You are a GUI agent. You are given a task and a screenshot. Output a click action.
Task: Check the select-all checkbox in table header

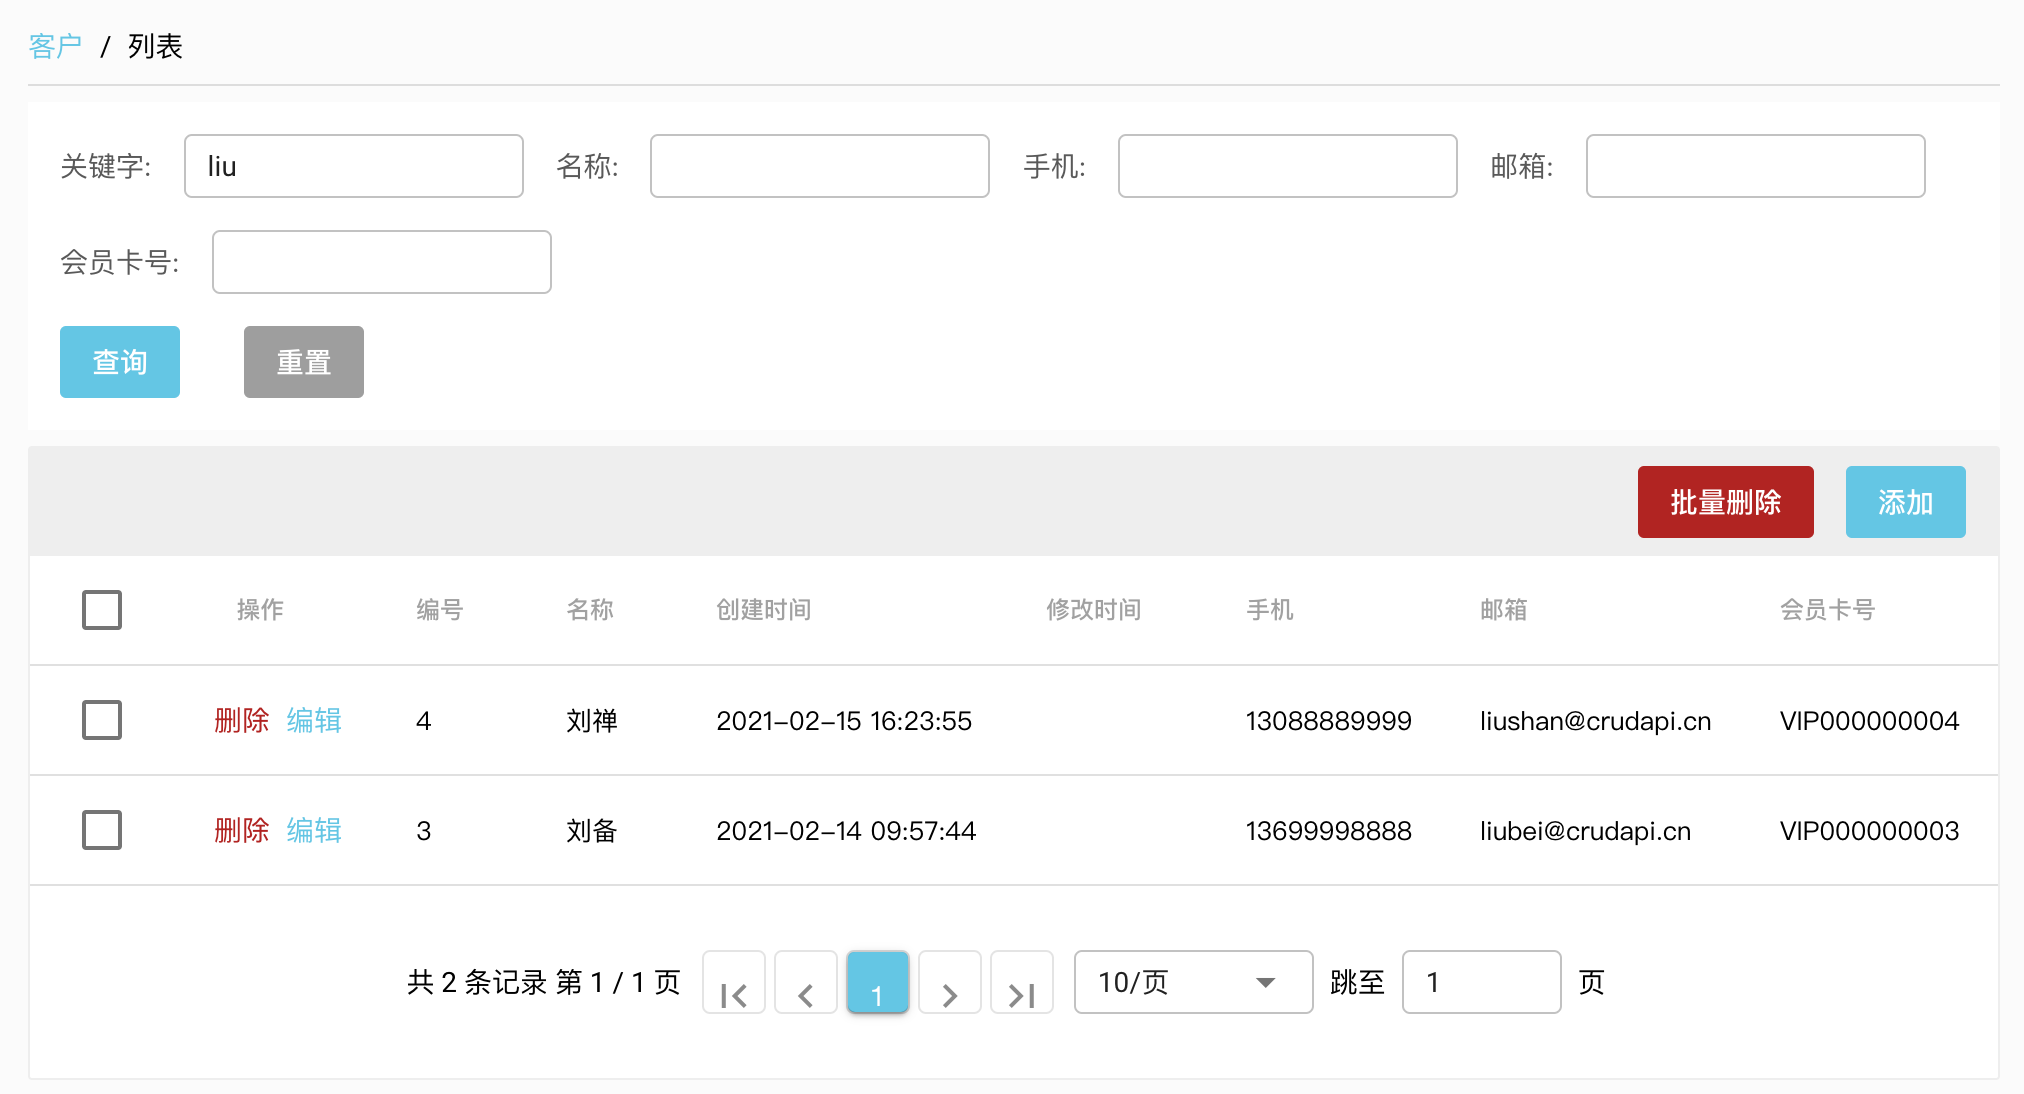pyautogui.click(x=101, y=609)
